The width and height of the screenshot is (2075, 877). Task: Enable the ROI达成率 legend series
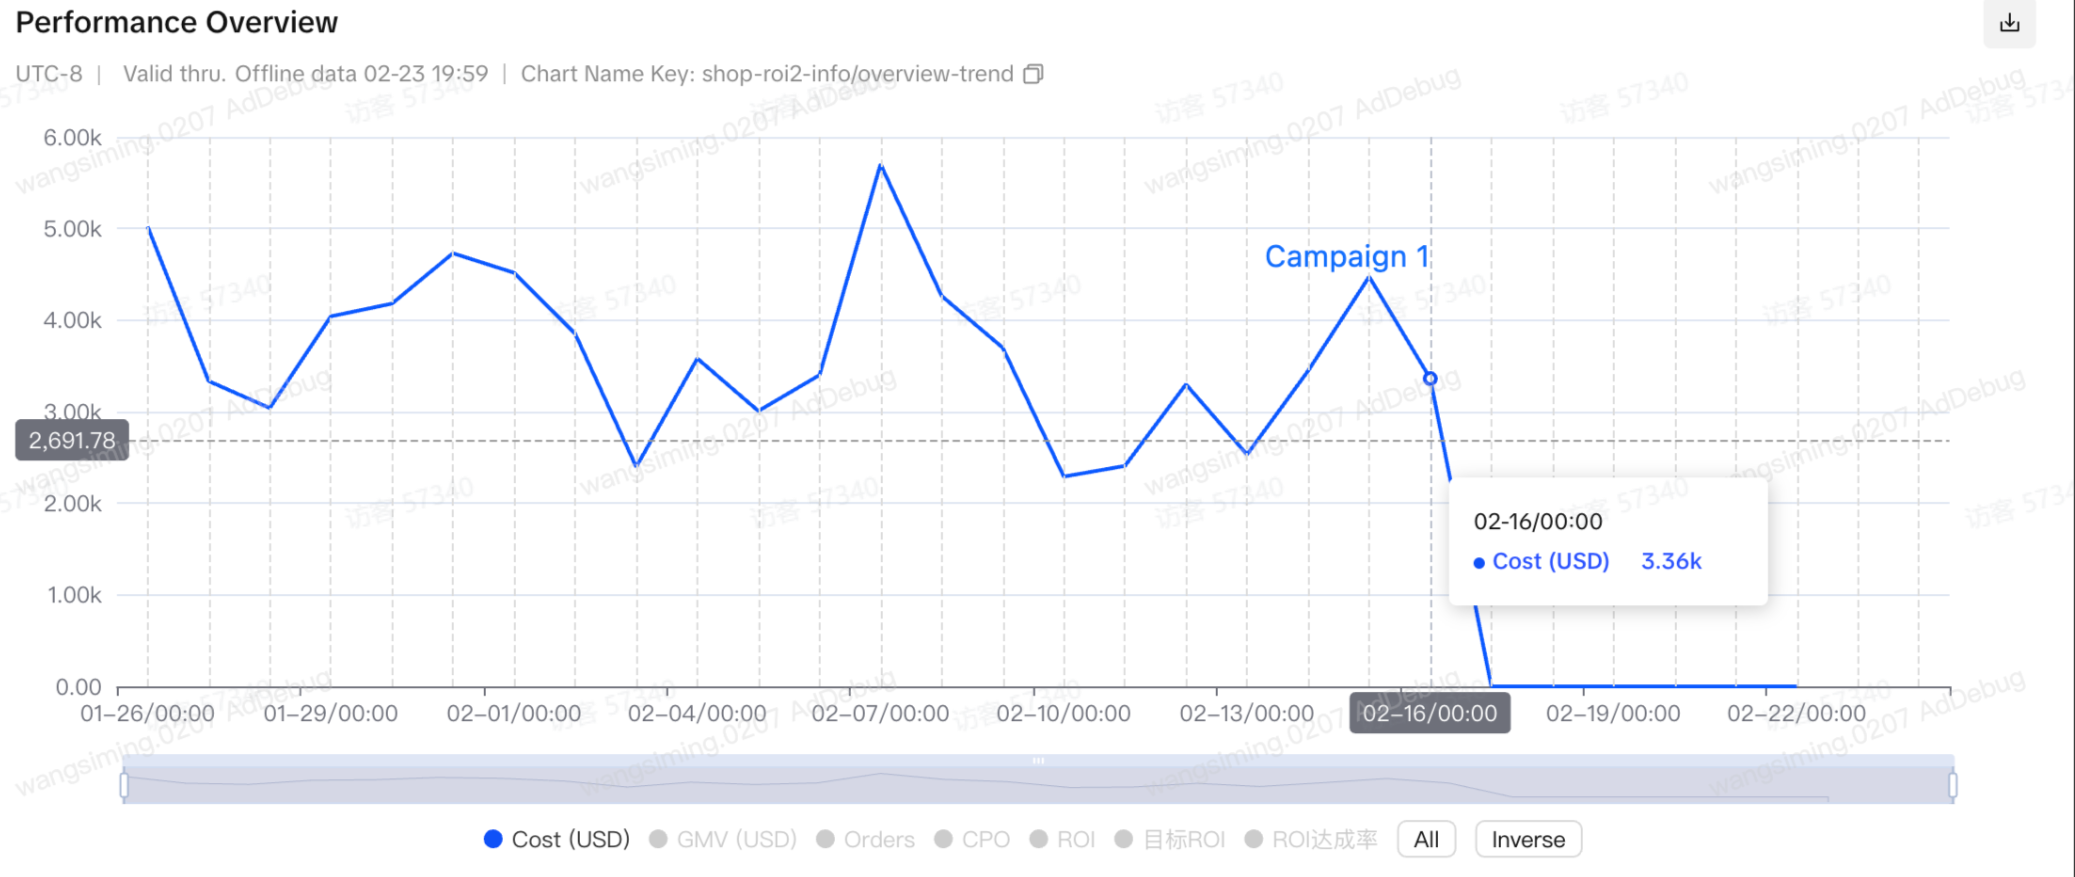(1311, 839)
